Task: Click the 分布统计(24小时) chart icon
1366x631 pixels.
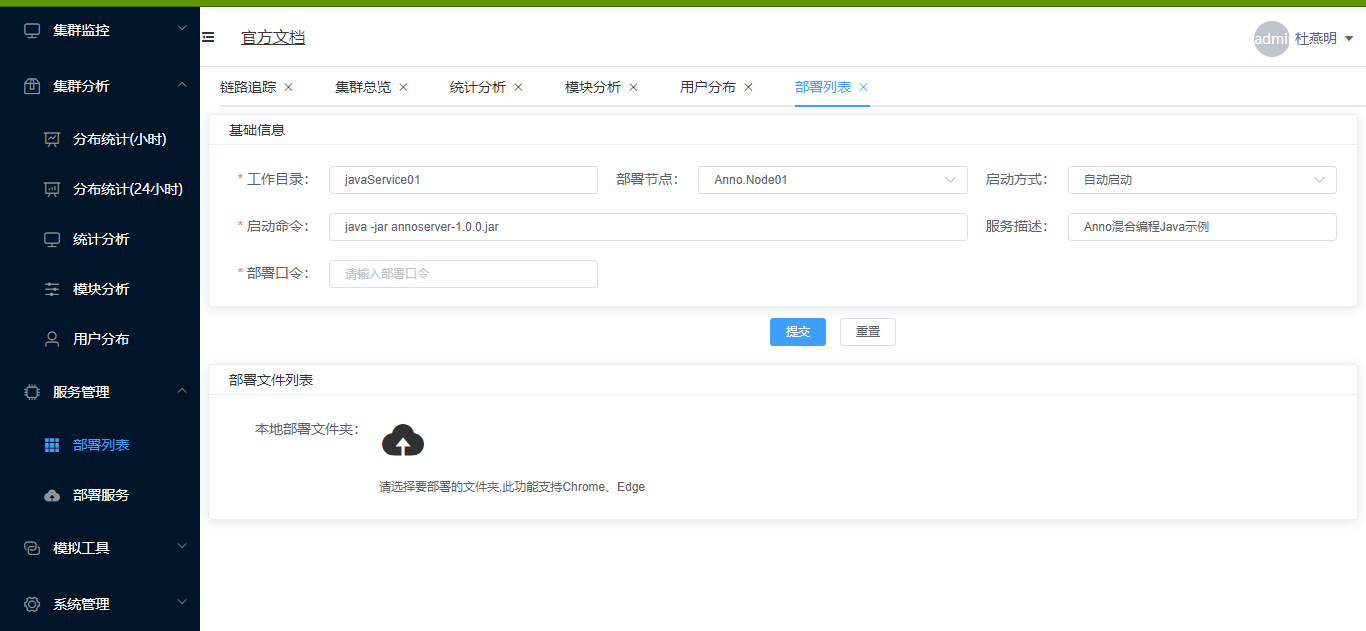Action: (x=52, y=189)
